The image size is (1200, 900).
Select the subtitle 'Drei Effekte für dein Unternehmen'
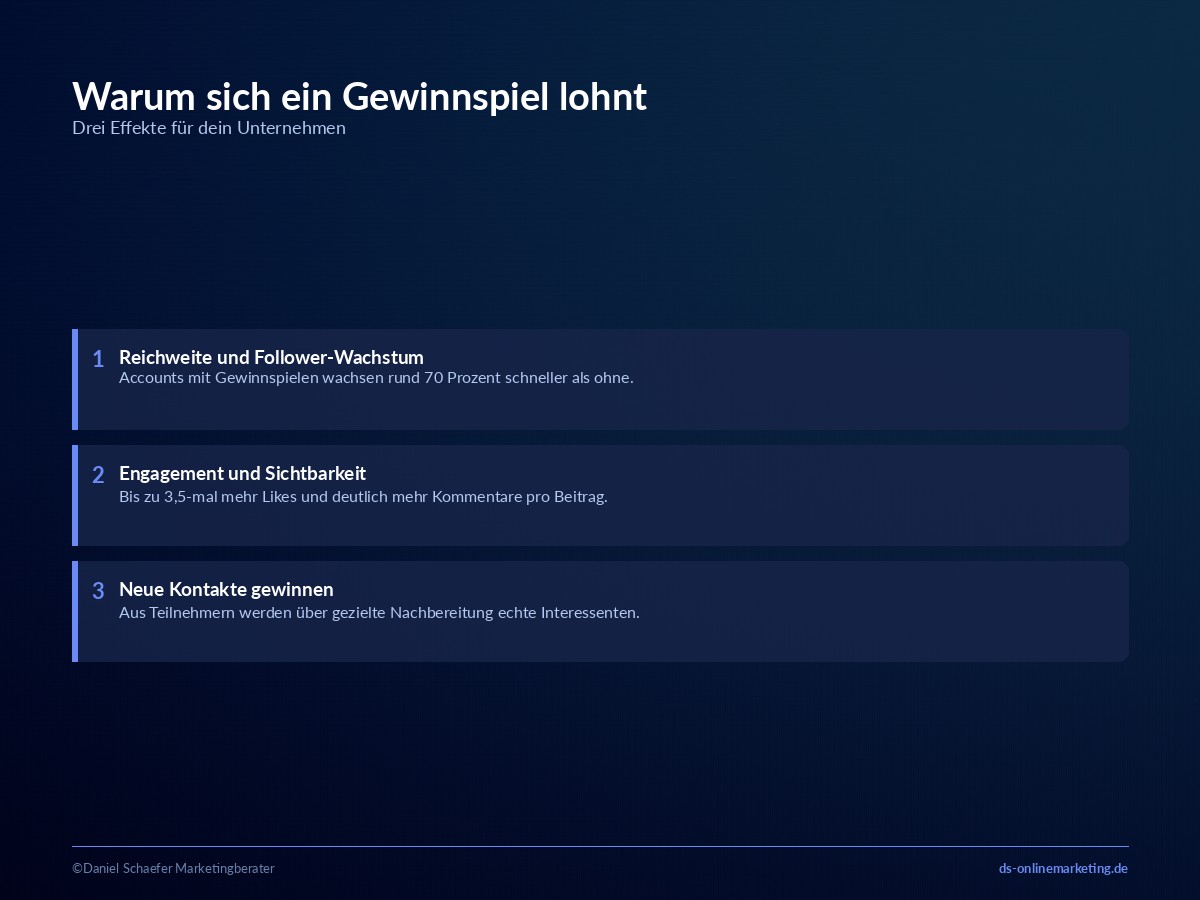pyautogui.click(x=209, y=128)
